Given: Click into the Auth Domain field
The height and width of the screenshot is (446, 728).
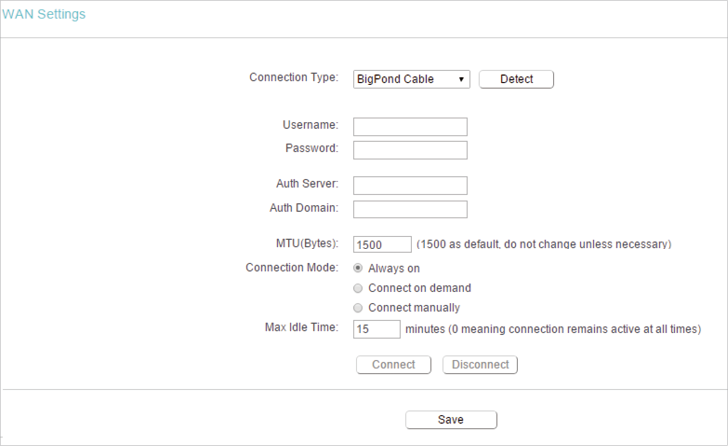Looking at the screenshot, I should 410,209.
